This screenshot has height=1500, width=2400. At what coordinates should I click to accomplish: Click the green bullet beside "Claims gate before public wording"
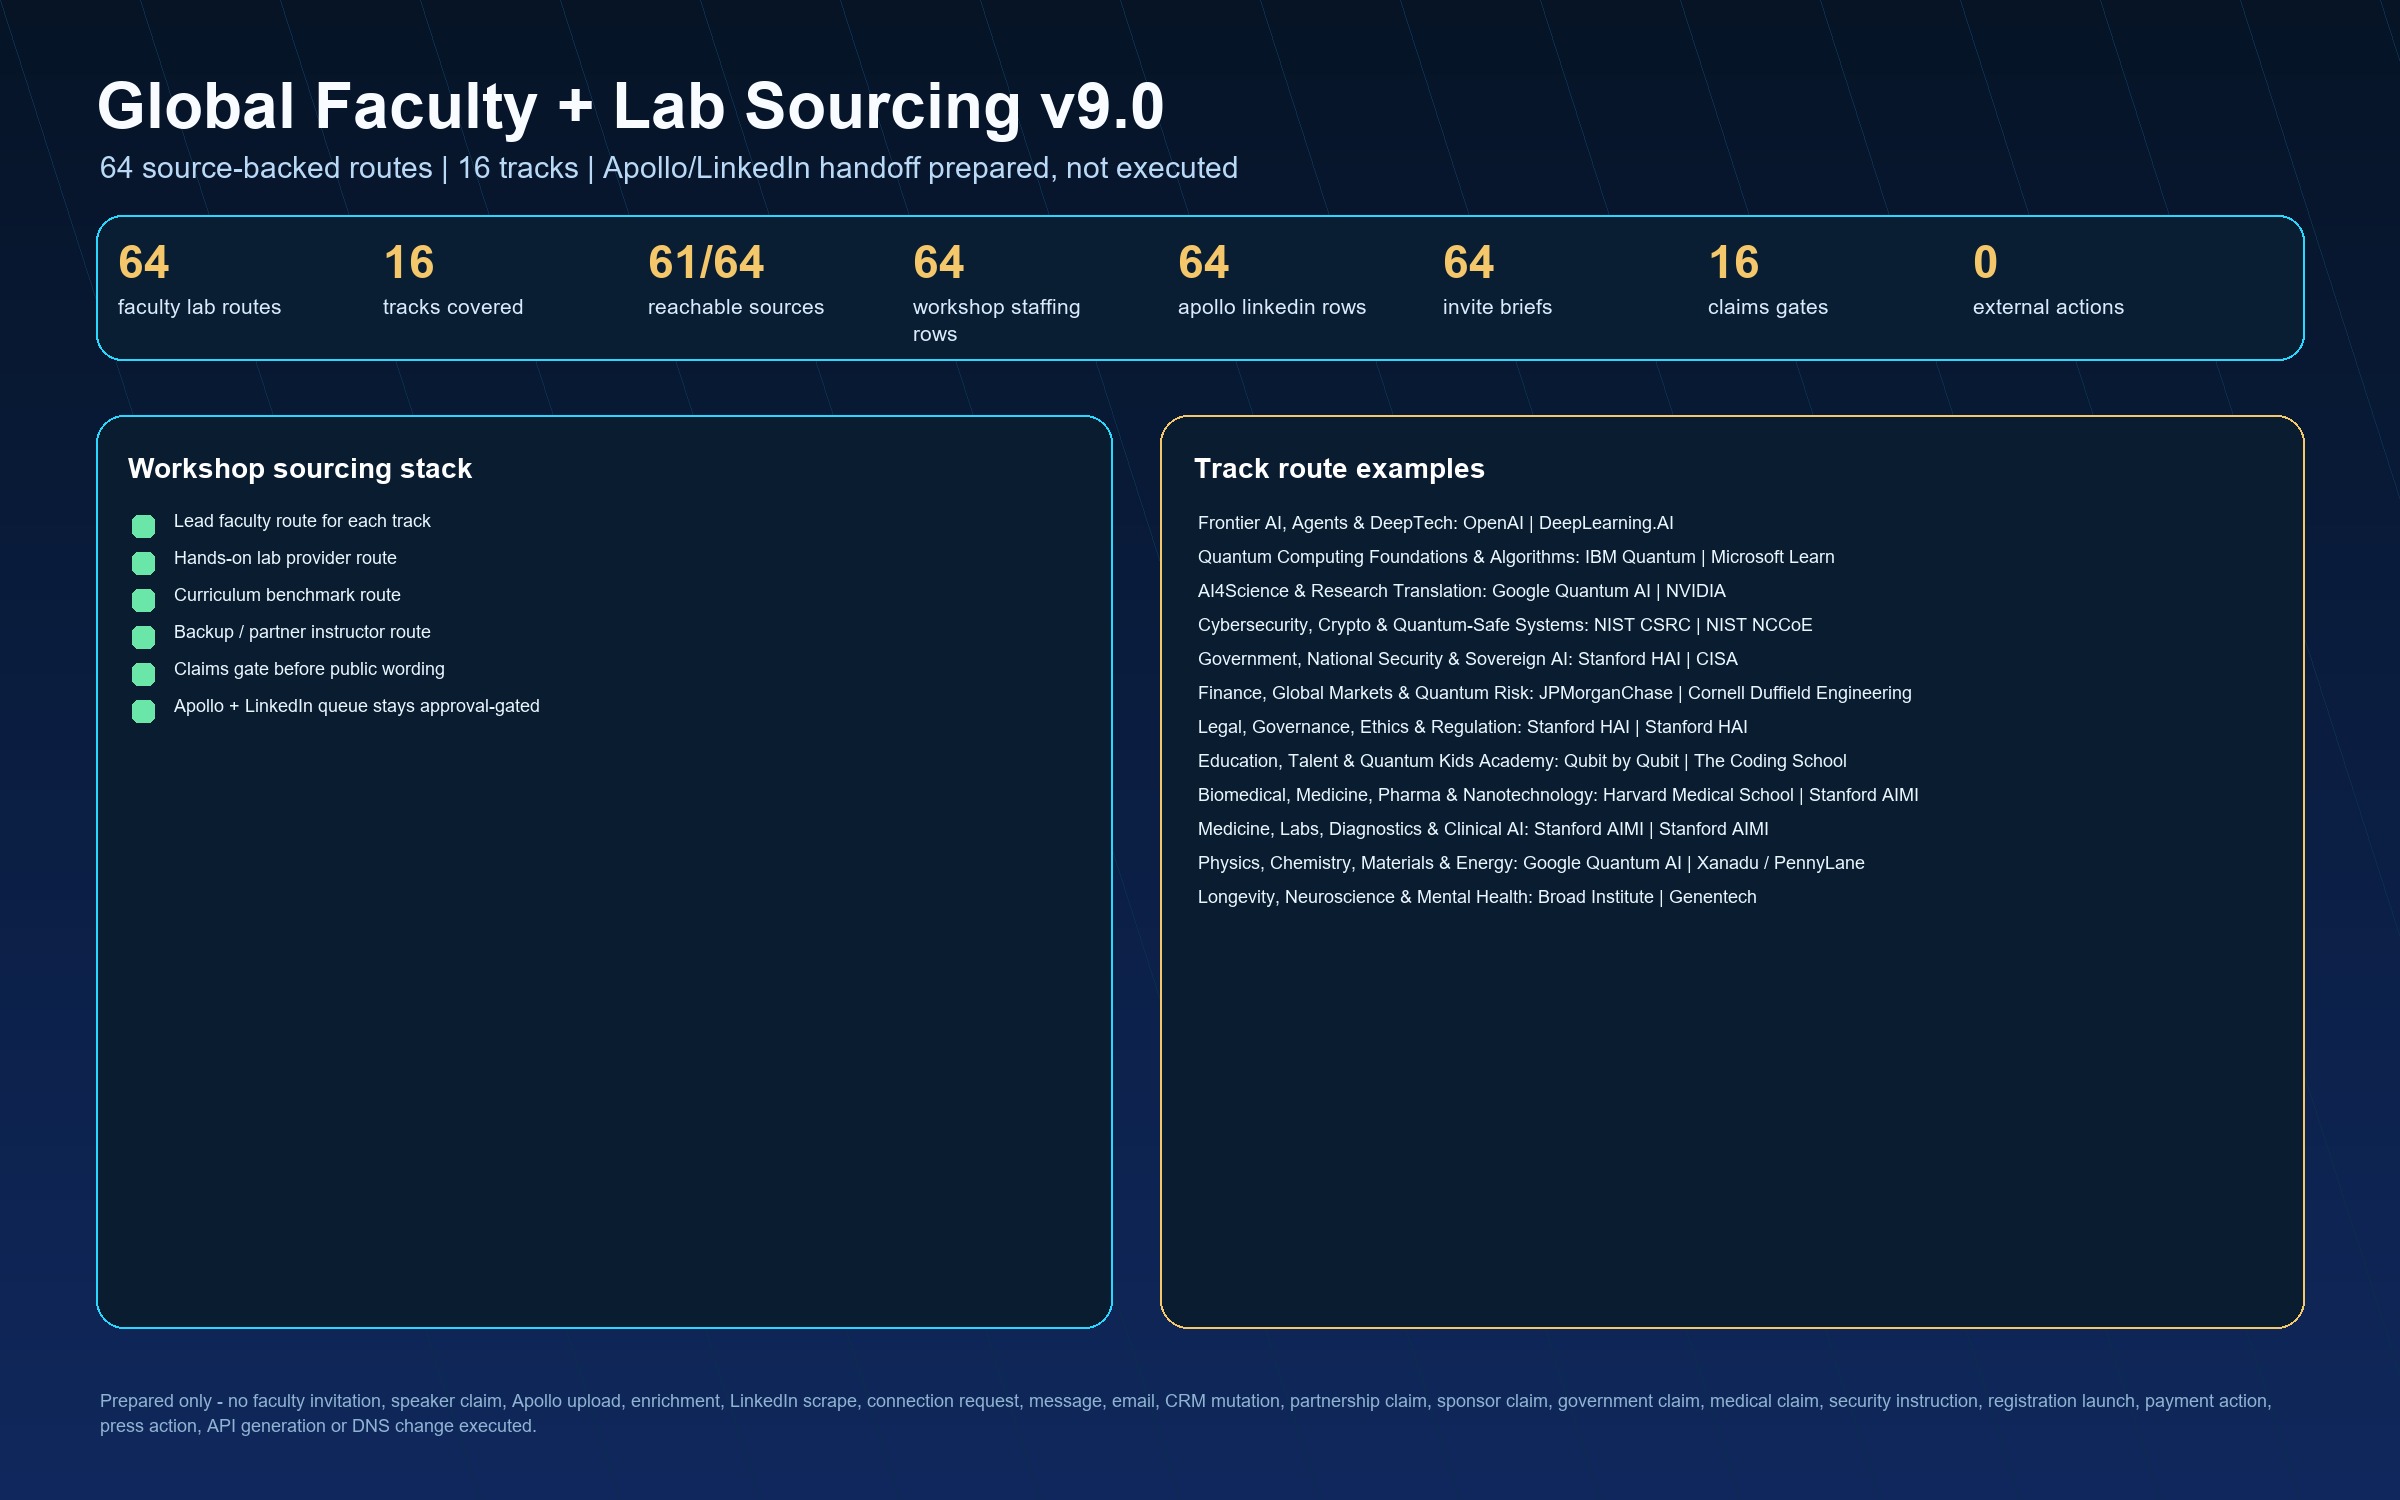(x=143, y=674)
